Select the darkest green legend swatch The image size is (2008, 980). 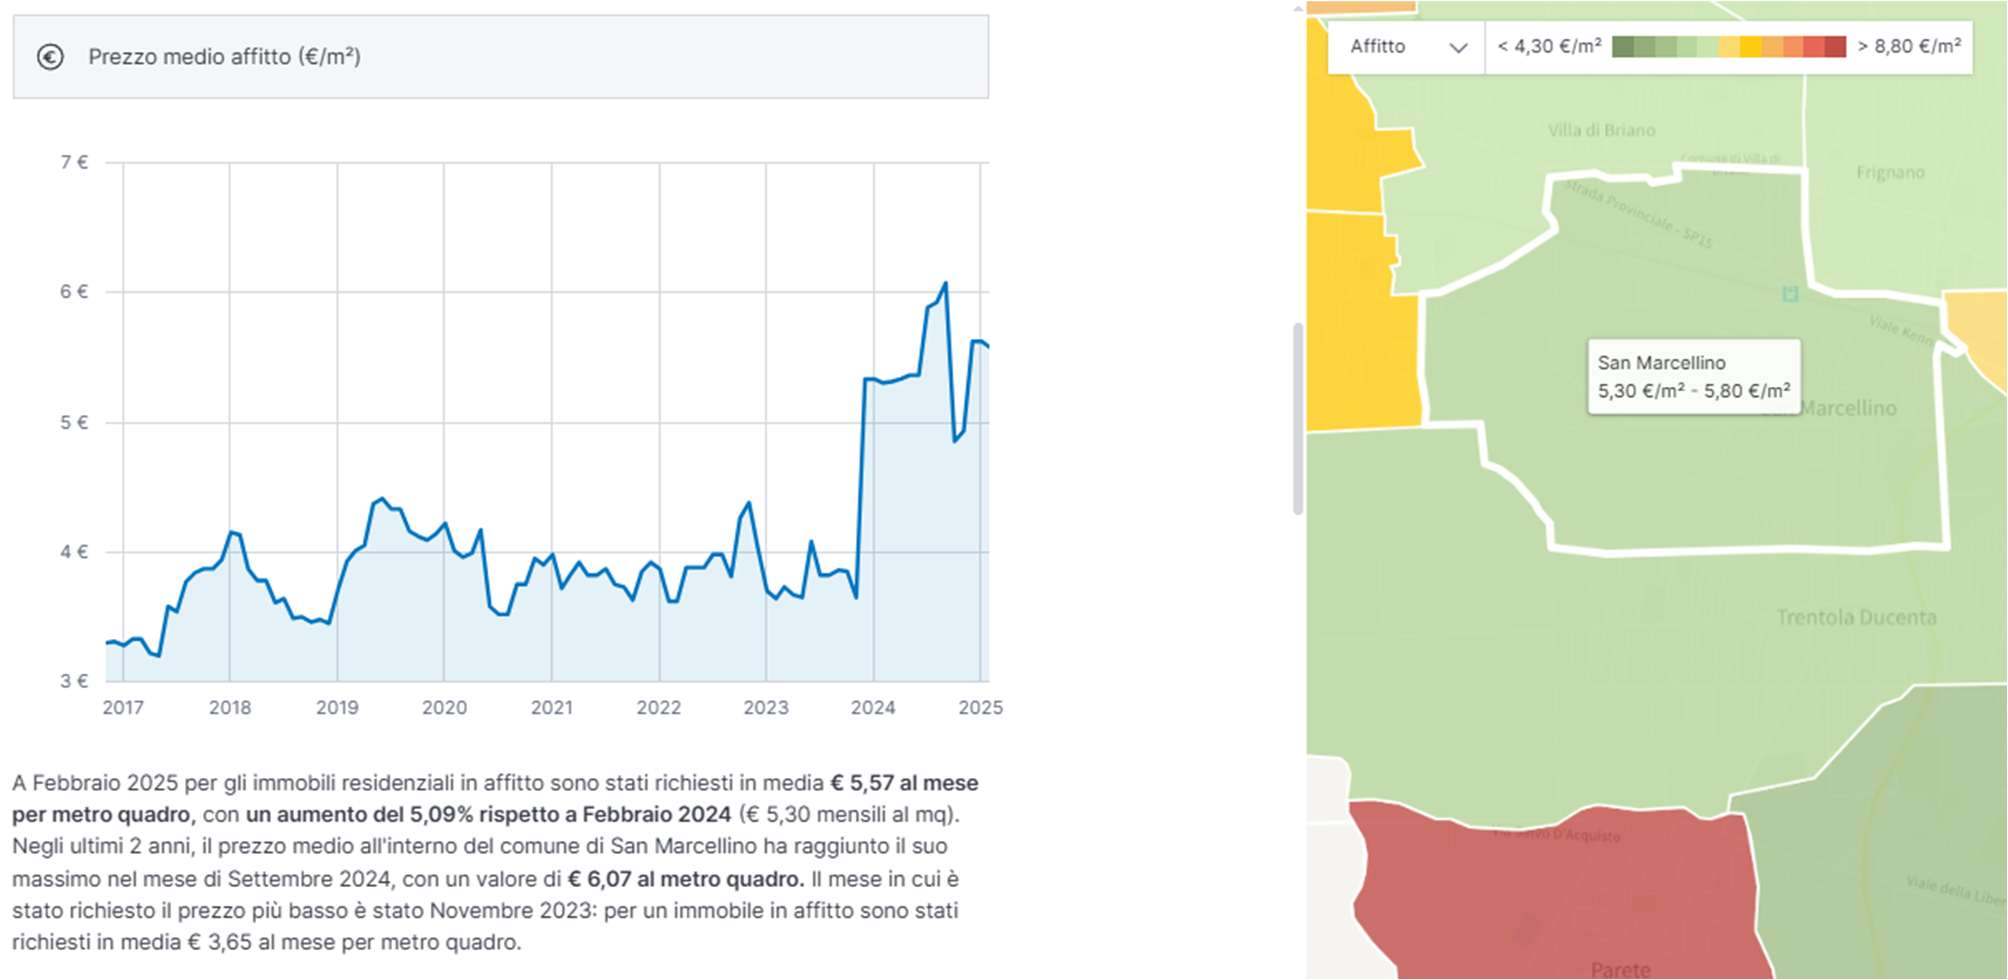click(x=1622, y=47)
